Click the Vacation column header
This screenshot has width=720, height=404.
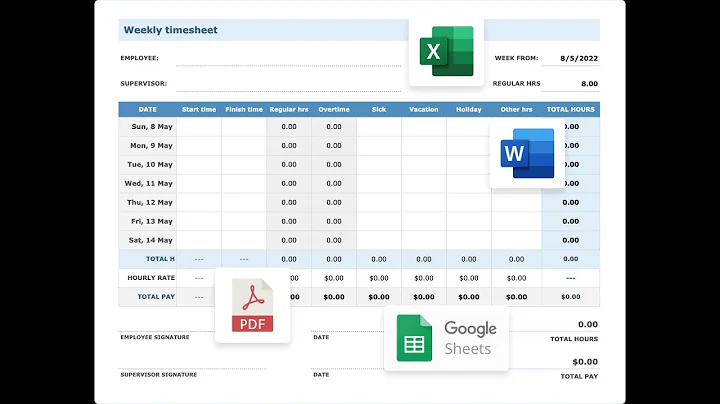click(423, 109)
